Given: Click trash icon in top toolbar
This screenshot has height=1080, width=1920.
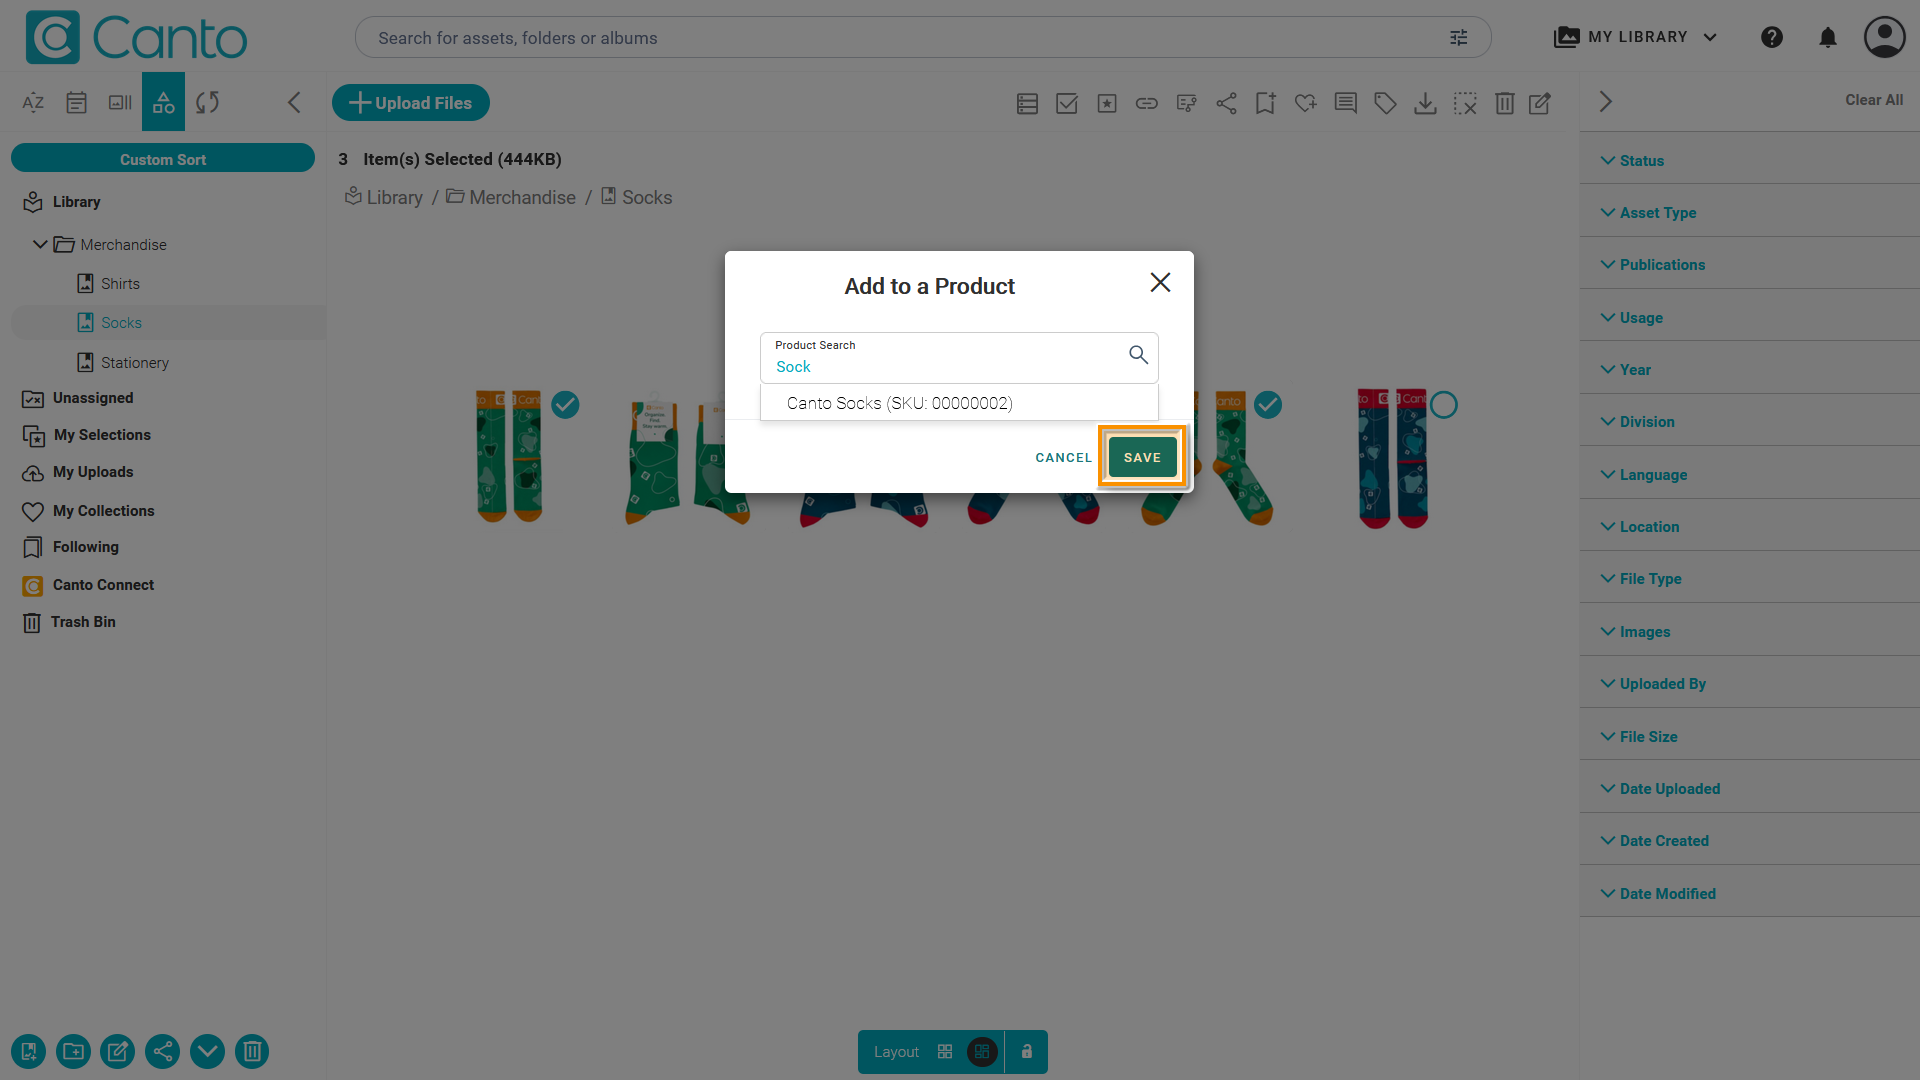Looking at the screenshot, I should [1504, 103].
